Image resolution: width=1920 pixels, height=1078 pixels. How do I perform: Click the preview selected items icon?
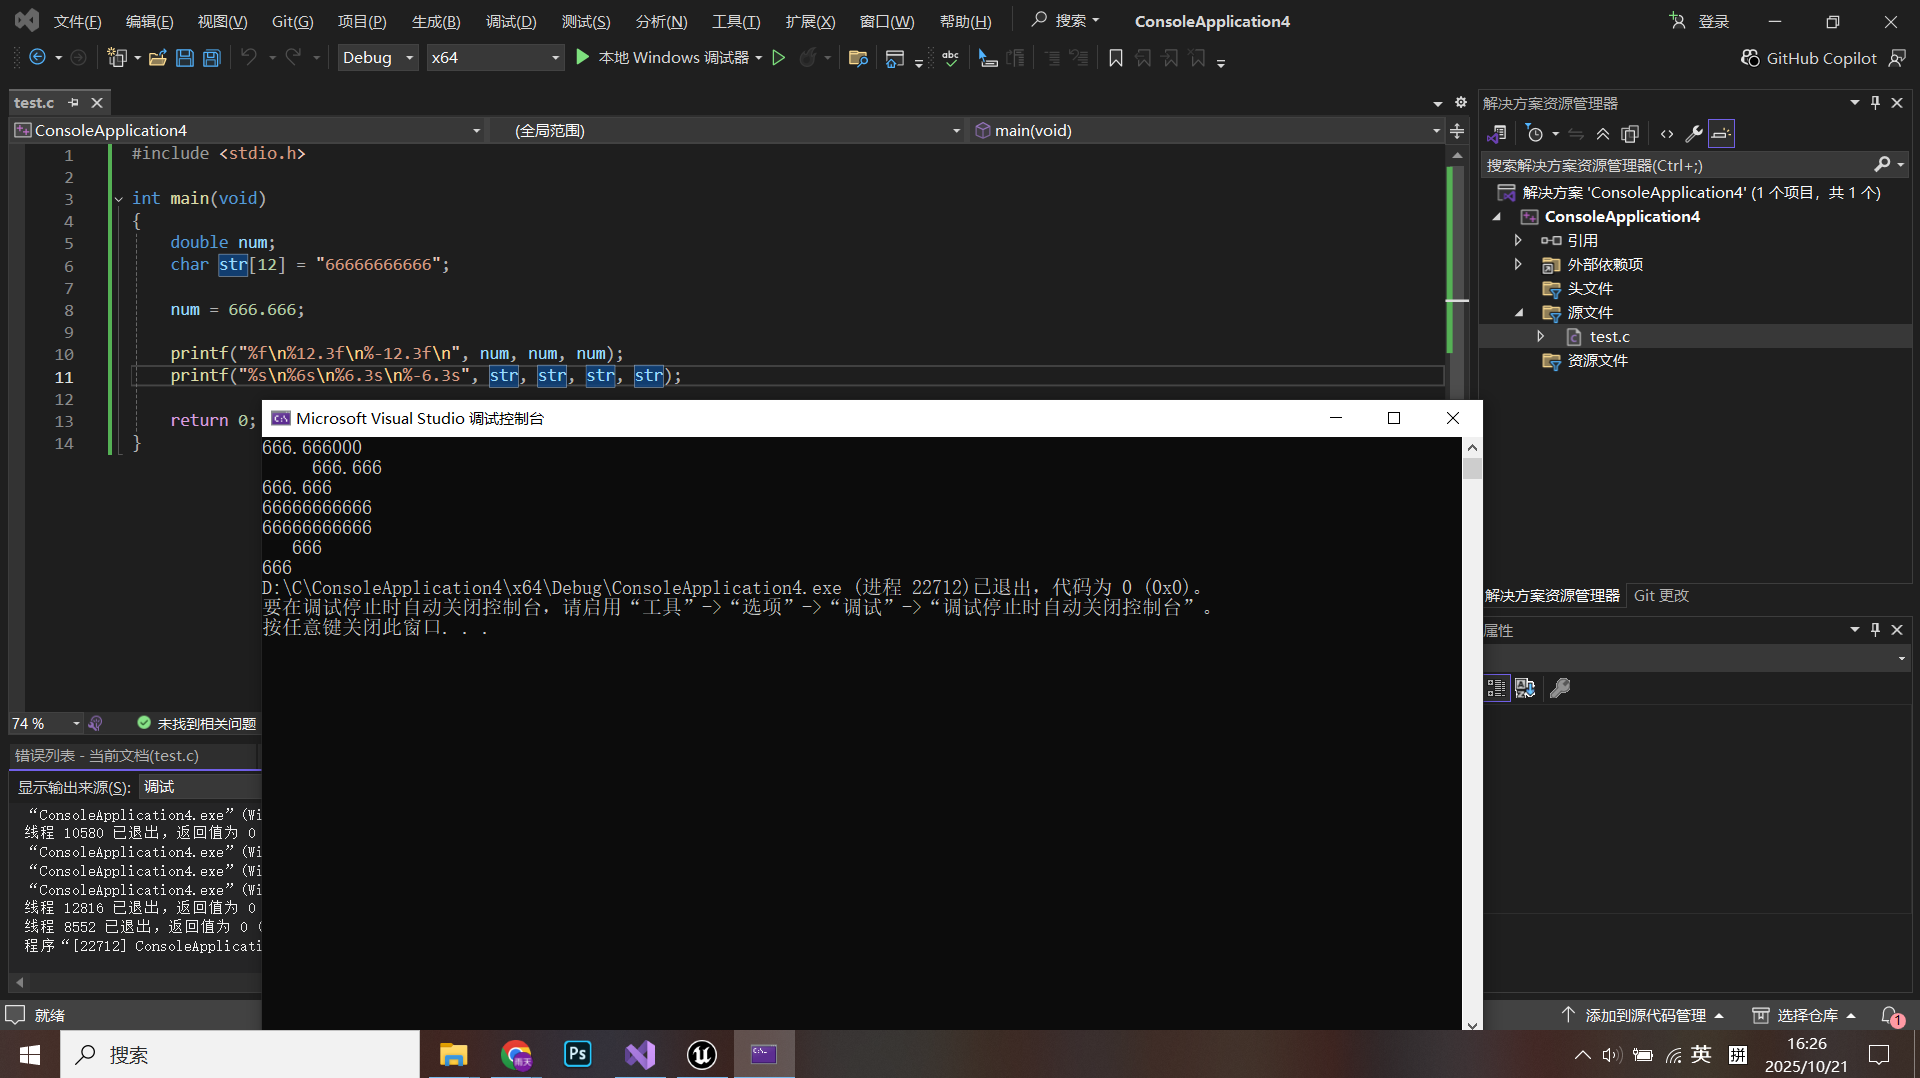(1721, 133)
